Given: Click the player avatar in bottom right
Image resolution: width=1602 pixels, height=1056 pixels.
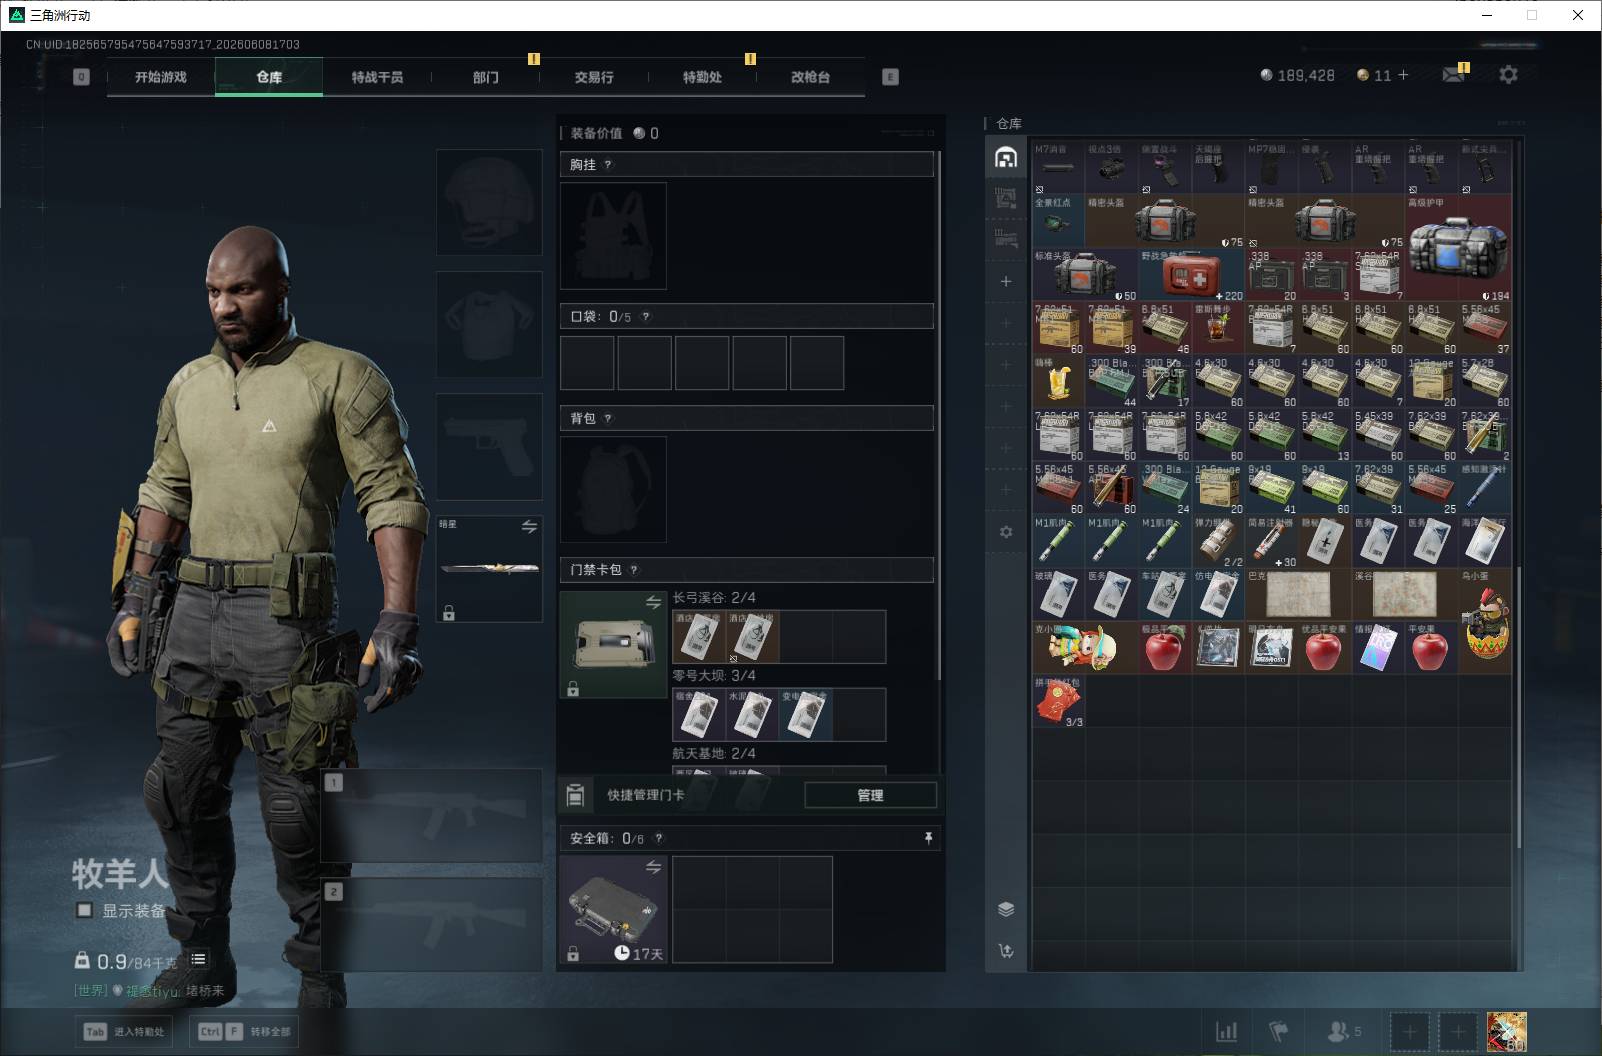Looking at the screenshot, I should click(1506, 1031).
